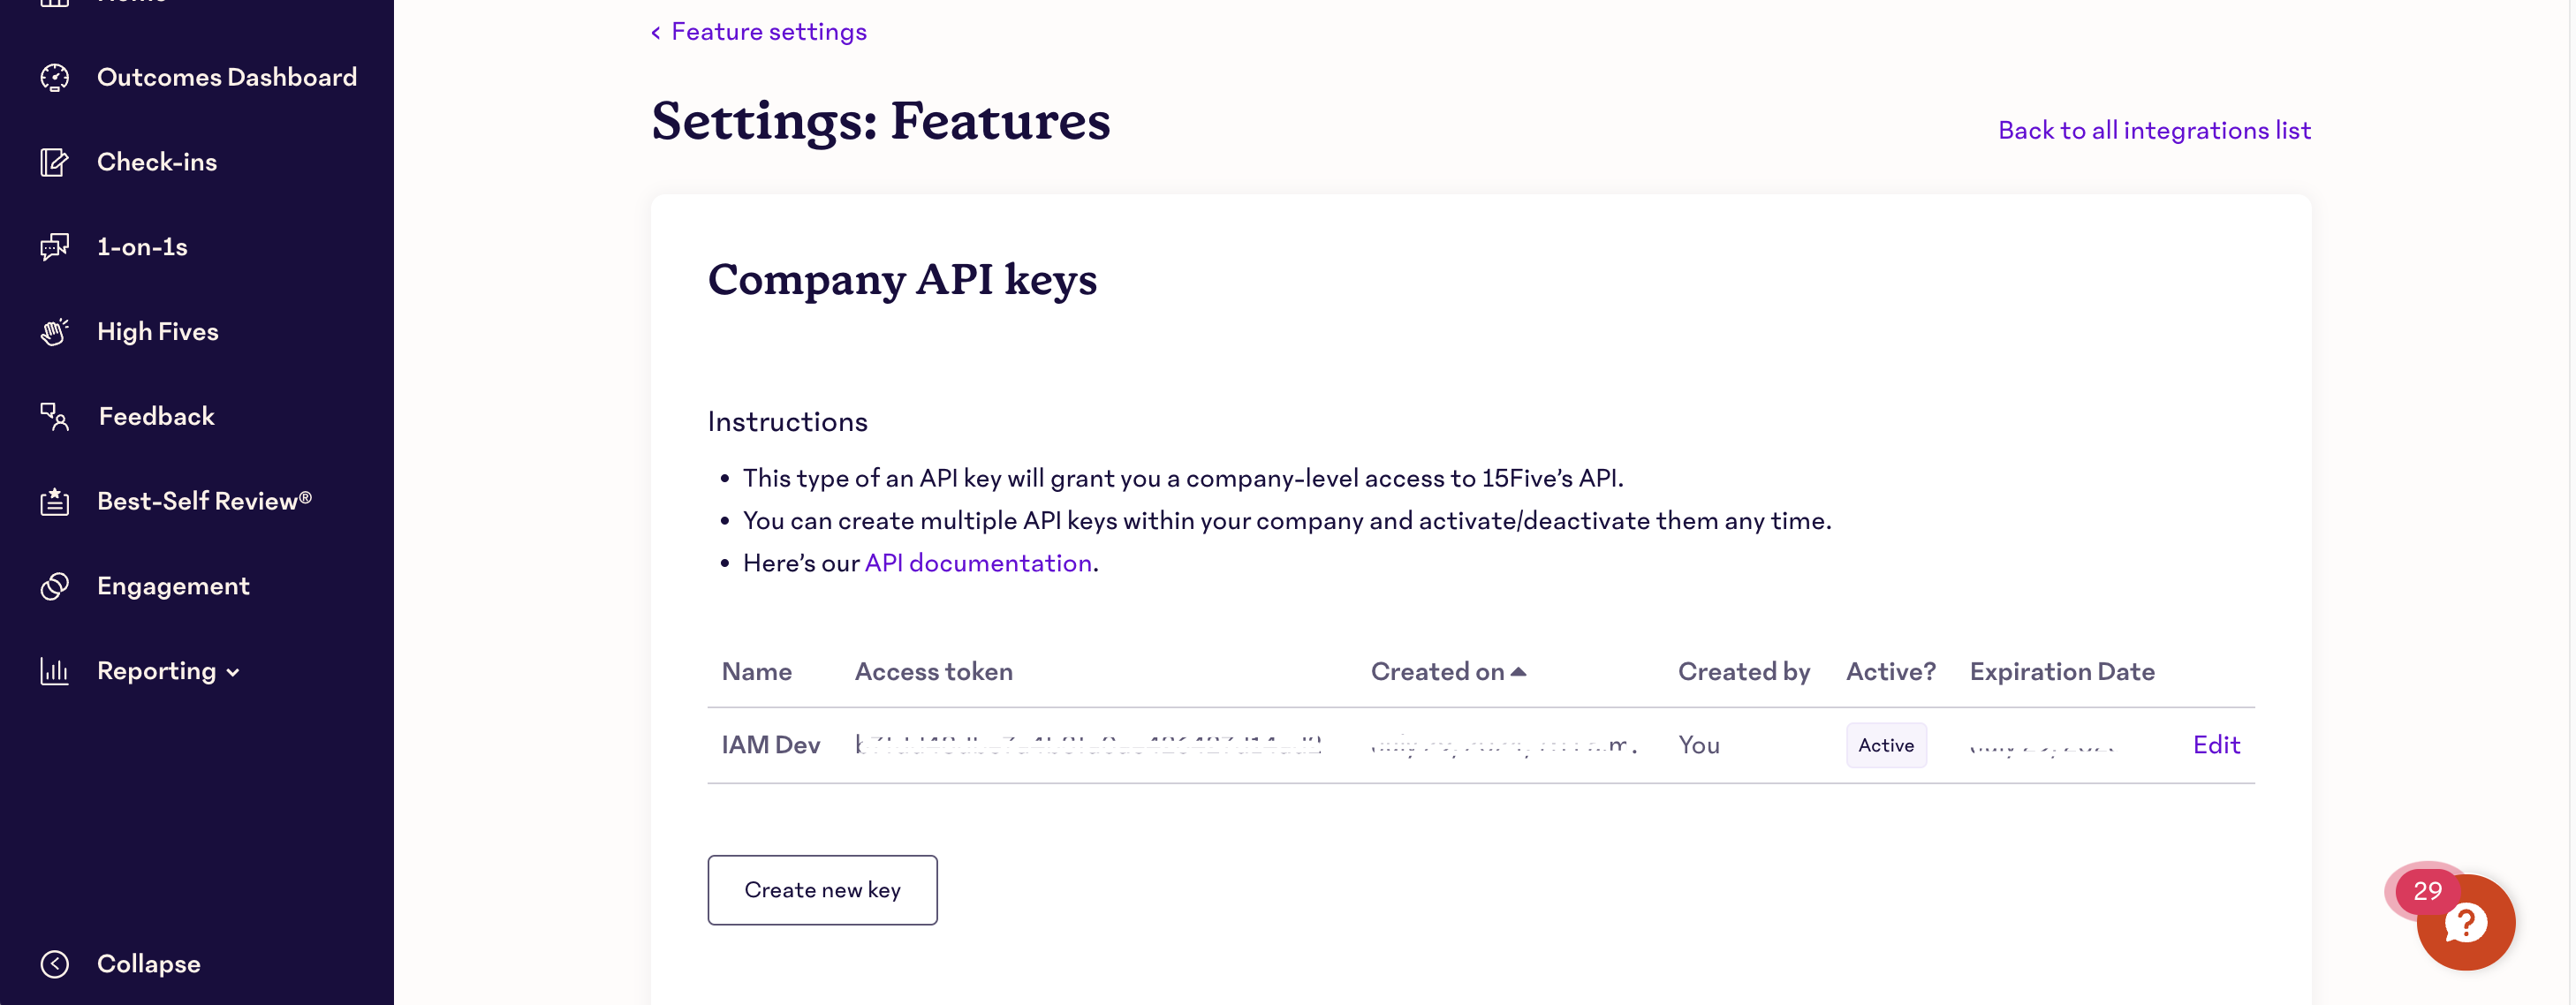Click the Engagement rings icon

[x=54, y=585]
